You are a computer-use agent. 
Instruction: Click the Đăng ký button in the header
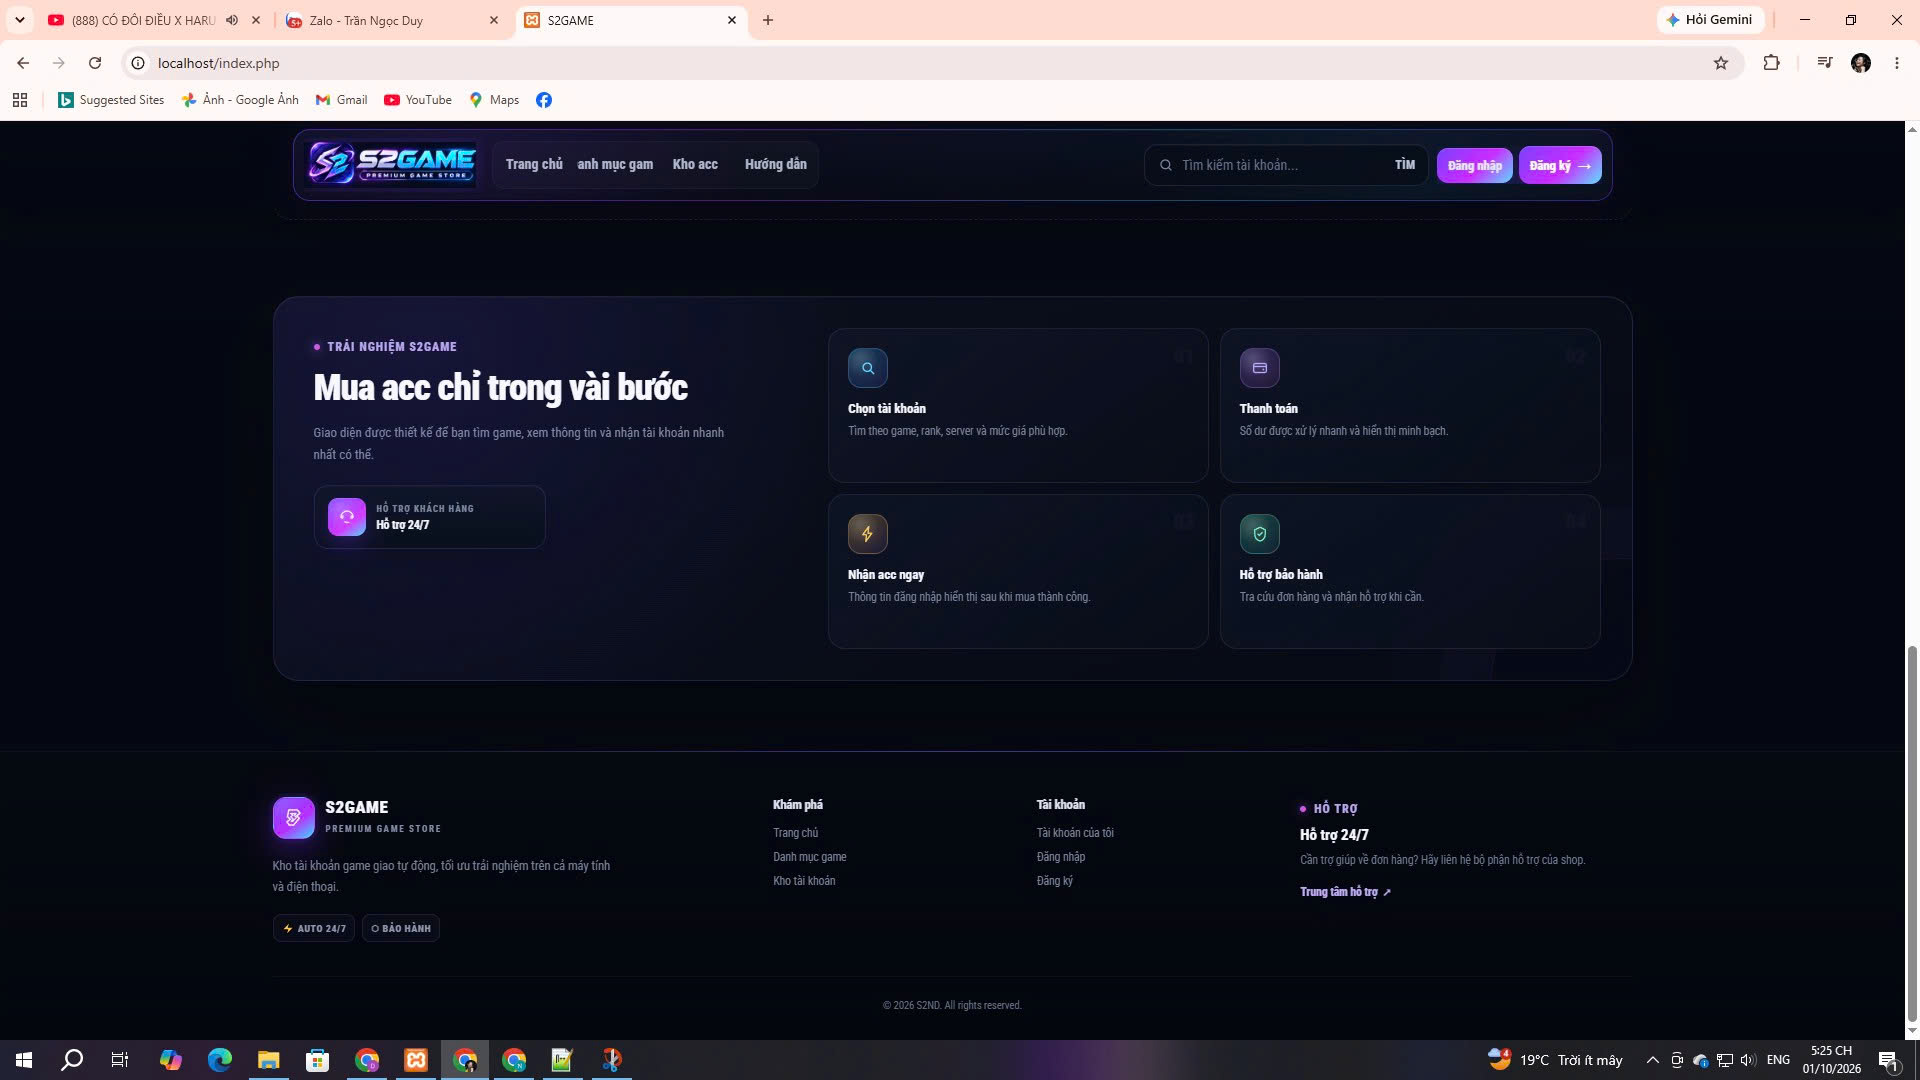click(1560, 165)
